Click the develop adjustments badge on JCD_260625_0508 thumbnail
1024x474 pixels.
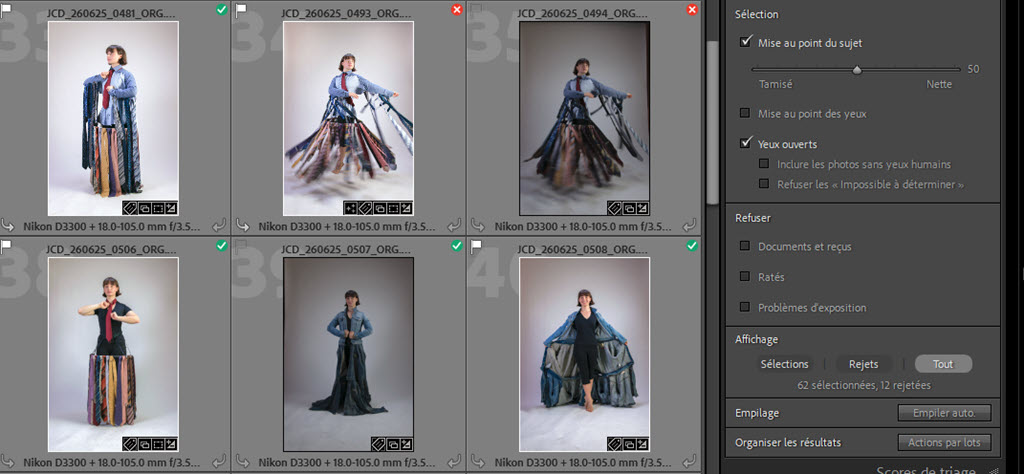[x=643, y=445]
